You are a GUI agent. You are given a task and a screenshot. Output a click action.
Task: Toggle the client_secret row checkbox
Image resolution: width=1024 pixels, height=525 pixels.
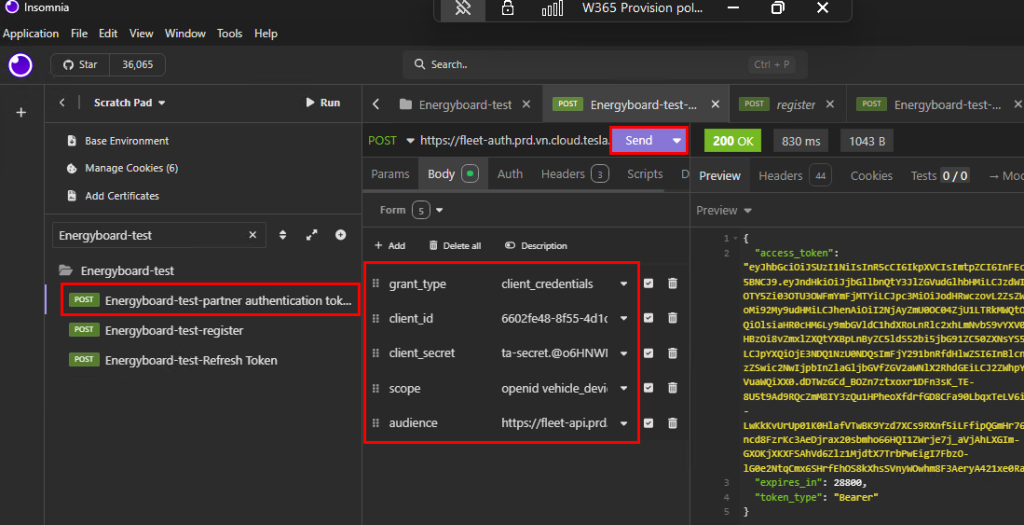coord(648,353)
